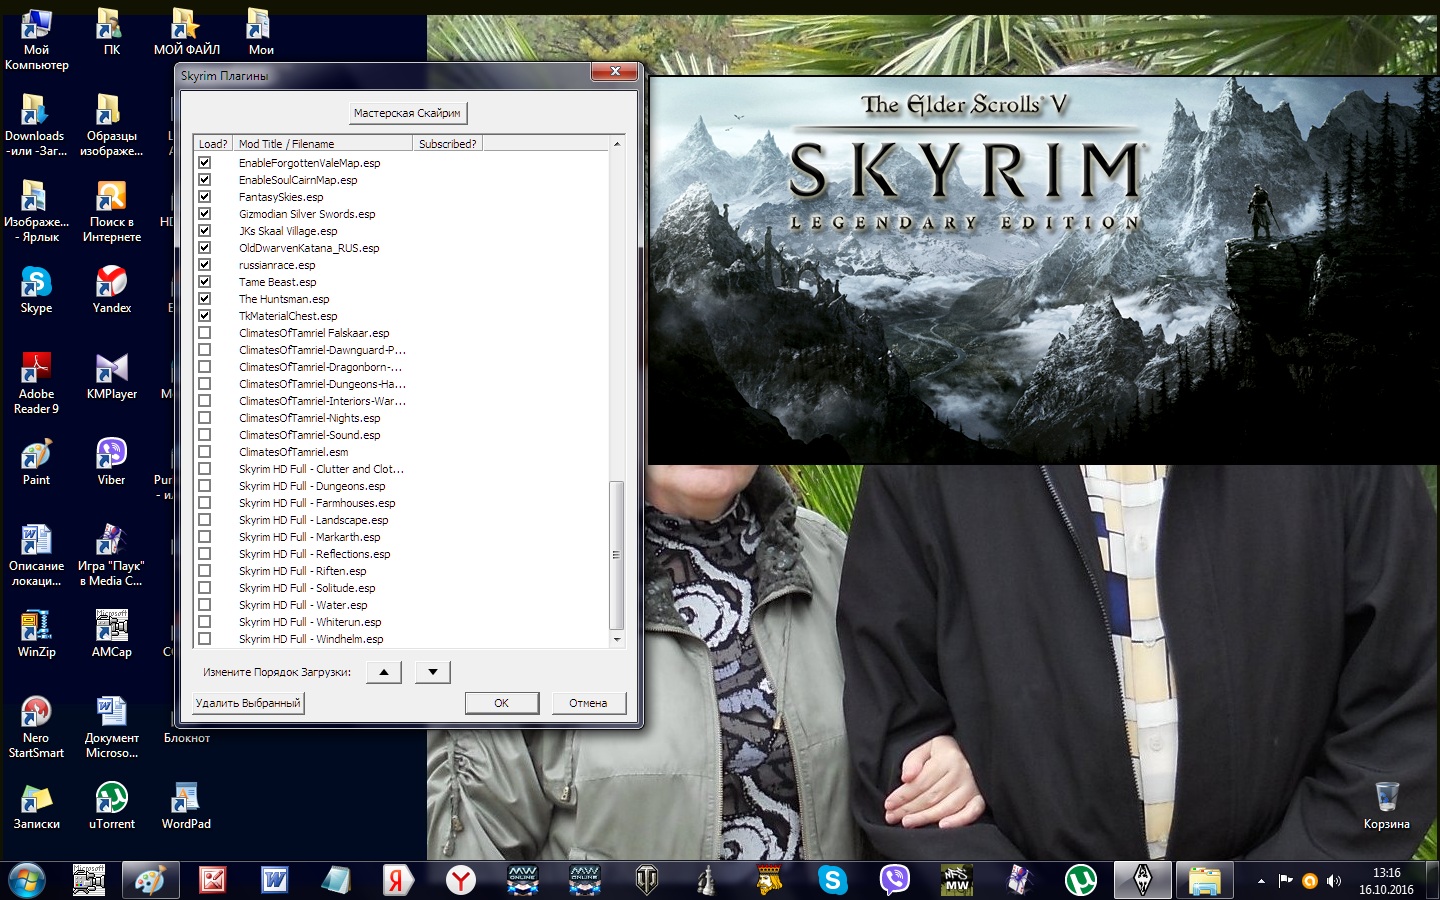Uncheck FantasySkies.esp plugin
The image size is (1440, 900).
(x=205, y=197)
